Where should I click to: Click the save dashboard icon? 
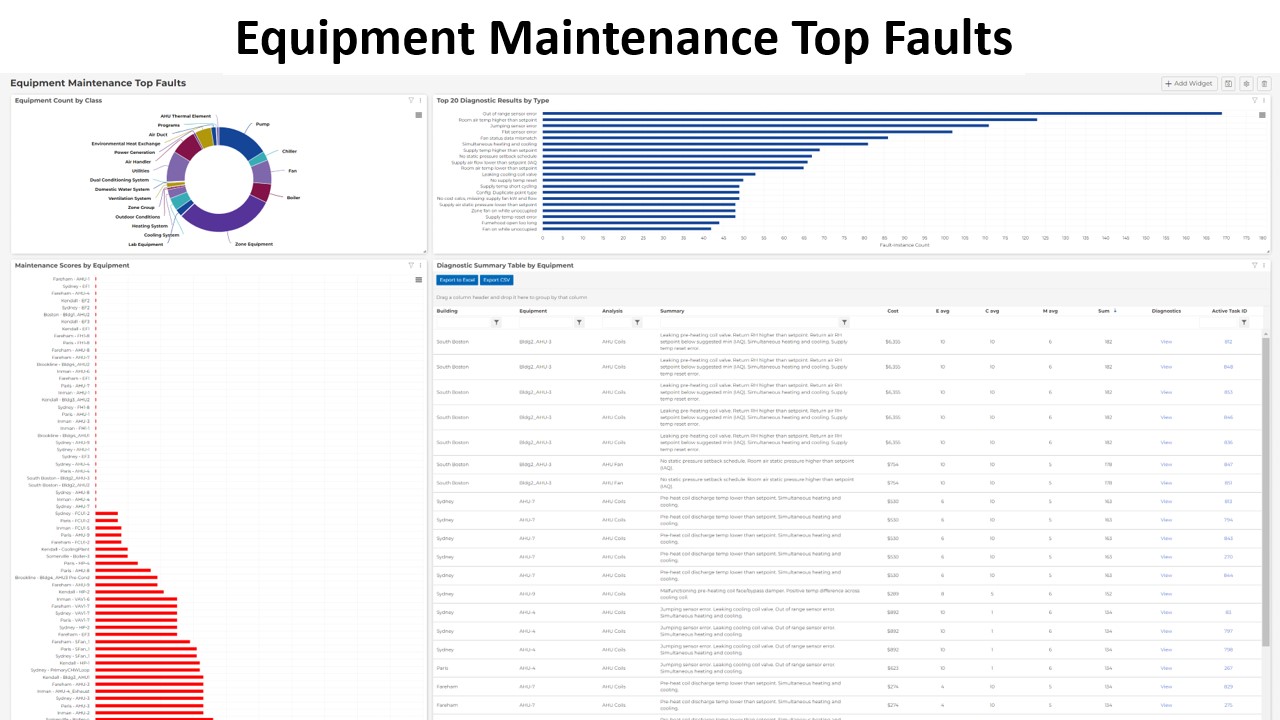pos(1229,84)
